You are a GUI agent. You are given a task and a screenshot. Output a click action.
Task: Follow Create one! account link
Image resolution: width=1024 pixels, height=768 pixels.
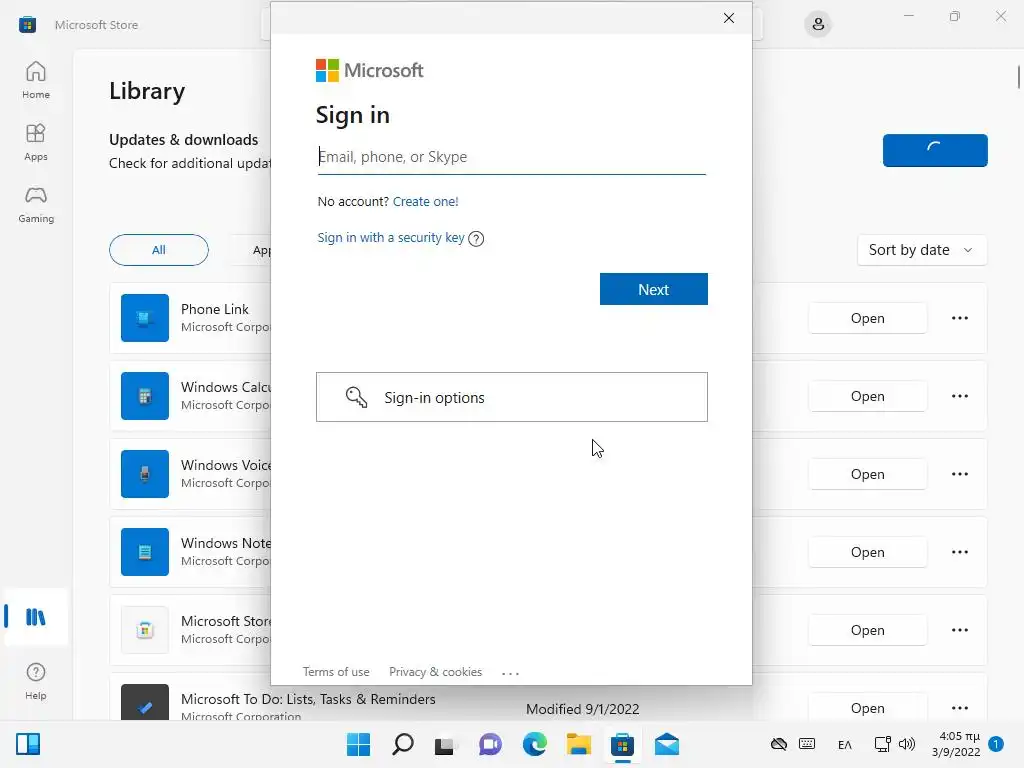425,202
